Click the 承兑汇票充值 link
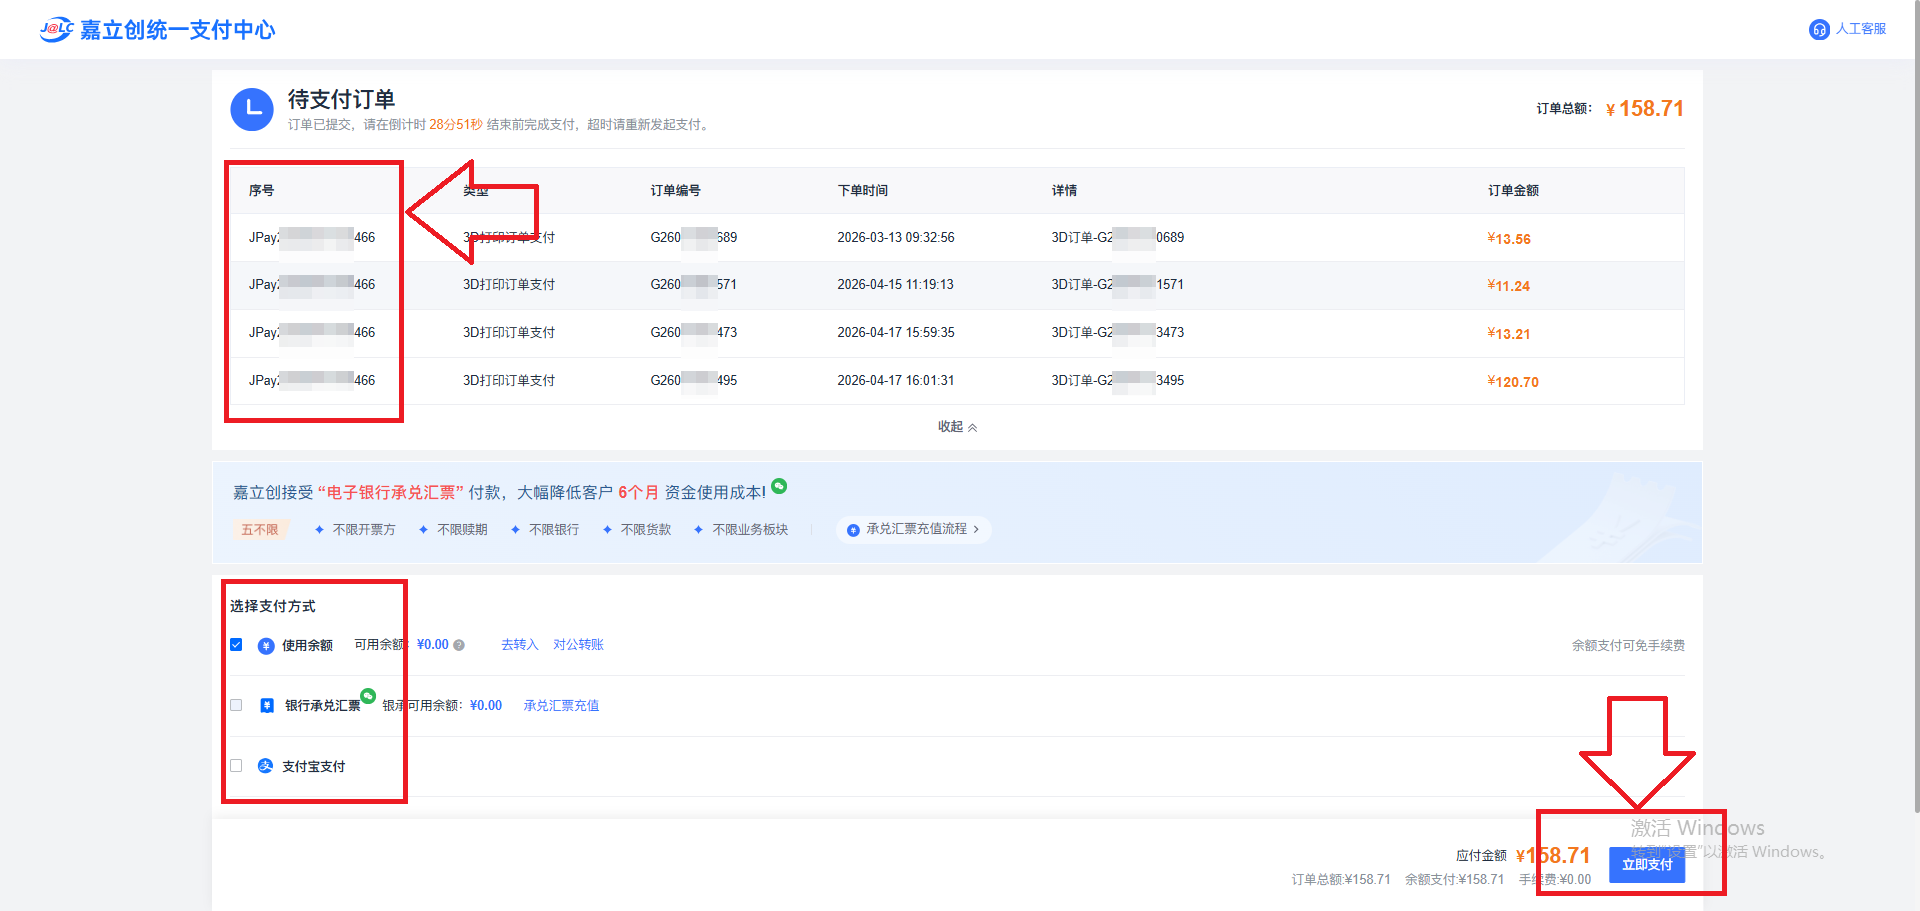1920x911 pixels. [561, 706]
